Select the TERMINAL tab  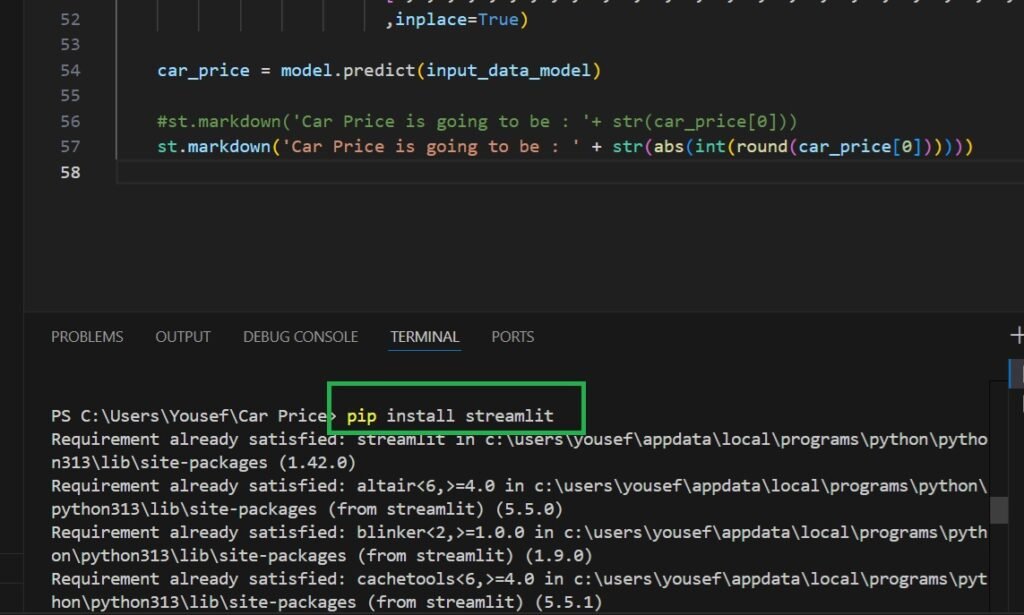click(425, 337)
